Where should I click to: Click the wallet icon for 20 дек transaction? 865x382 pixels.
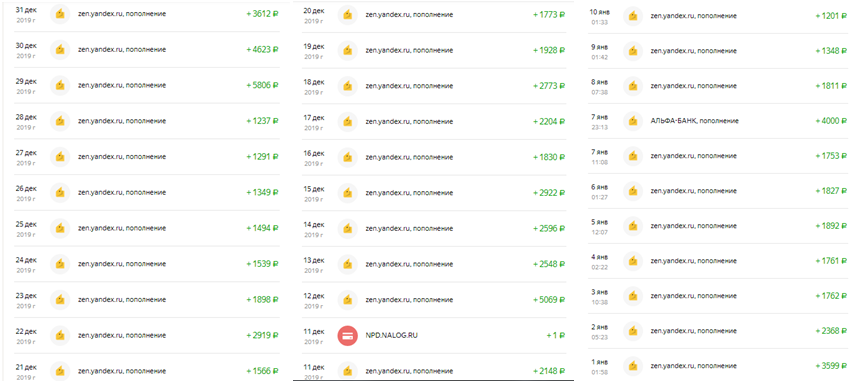coord(348,15)
